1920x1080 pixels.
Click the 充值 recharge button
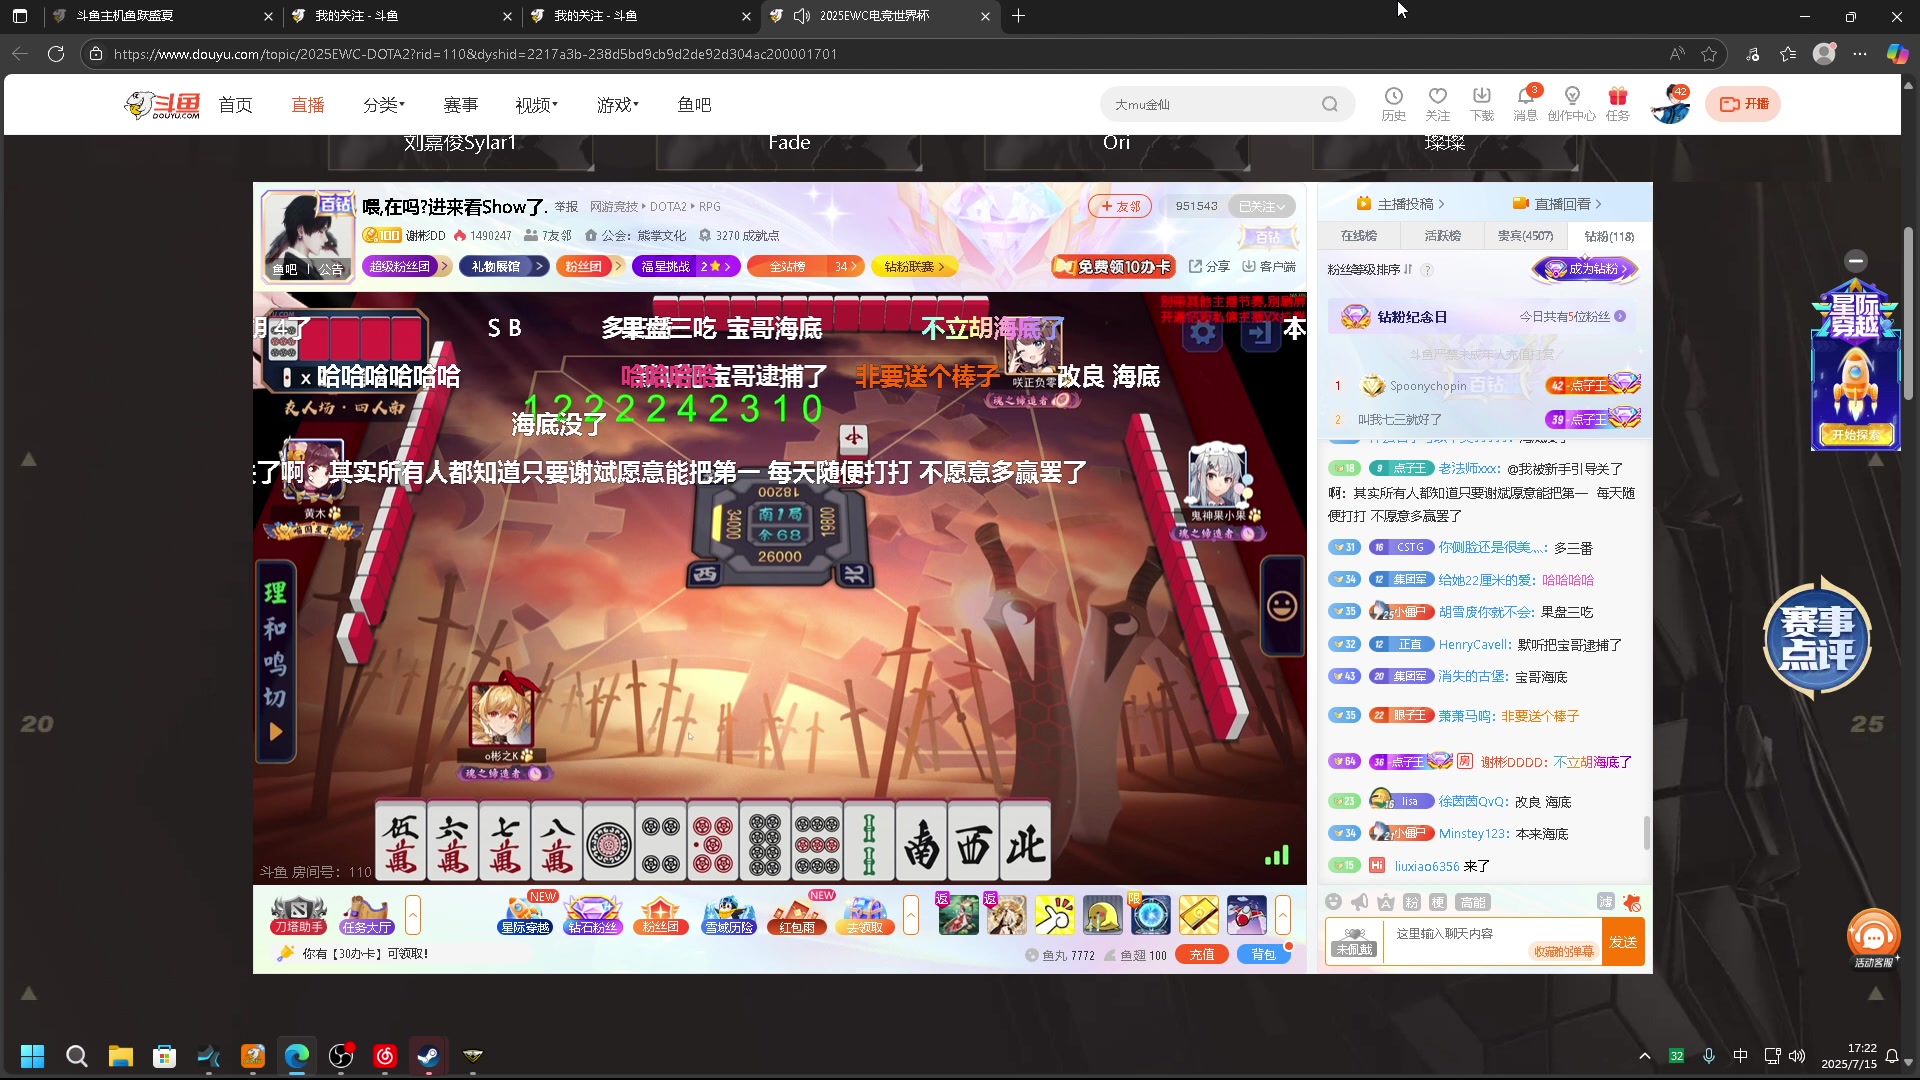click(x=1202, y=955)
